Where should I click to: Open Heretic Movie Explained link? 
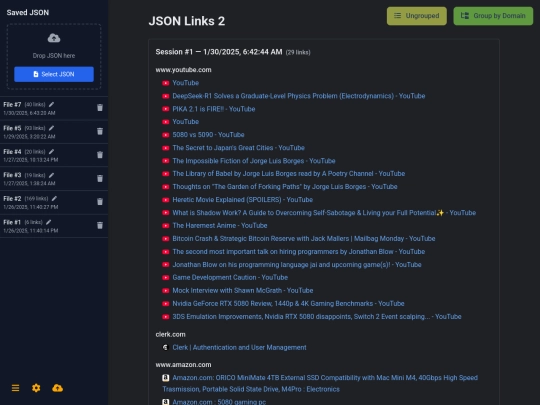[242, 200]
